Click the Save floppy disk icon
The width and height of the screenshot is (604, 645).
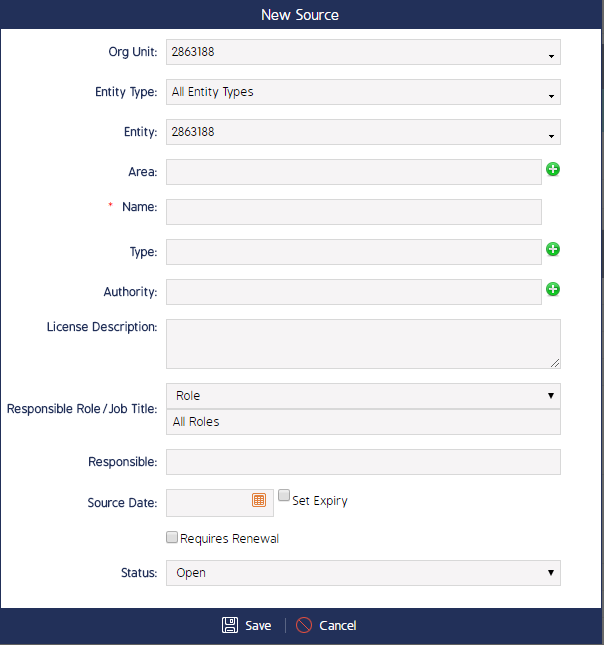(x=230, y=625)
